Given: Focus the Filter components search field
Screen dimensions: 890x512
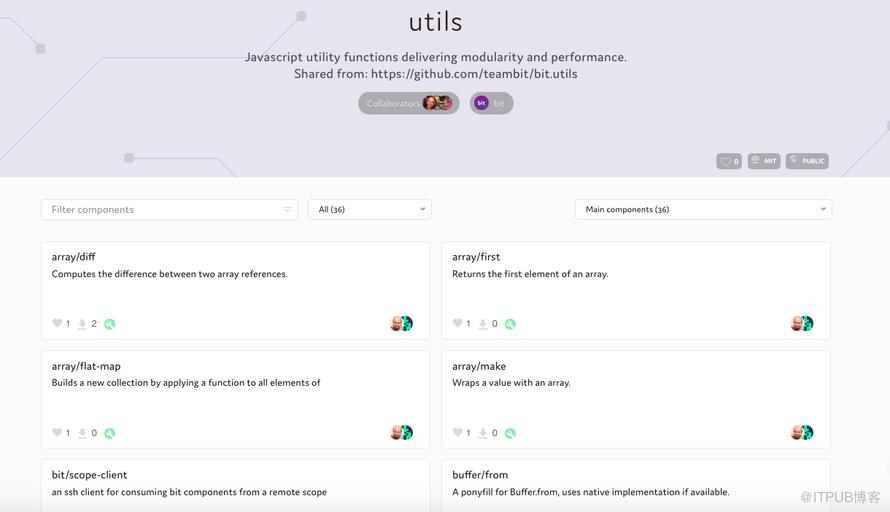Looking at the screenshot, I should pyautogui.click(x=170, y=209).
